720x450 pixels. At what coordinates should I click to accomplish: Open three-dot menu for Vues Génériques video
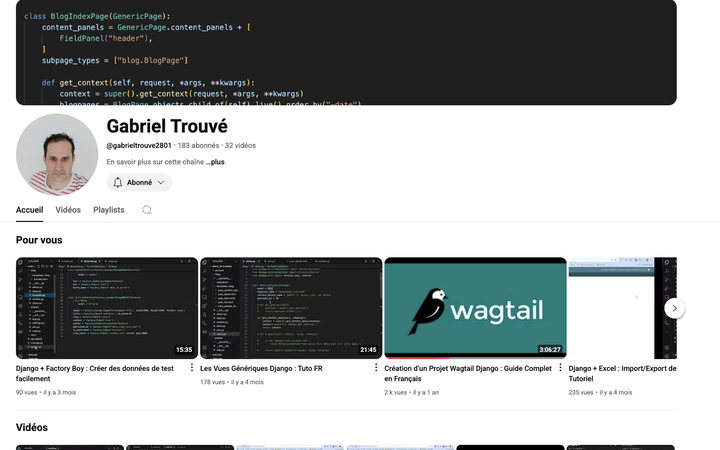click(x=376, y=368)
